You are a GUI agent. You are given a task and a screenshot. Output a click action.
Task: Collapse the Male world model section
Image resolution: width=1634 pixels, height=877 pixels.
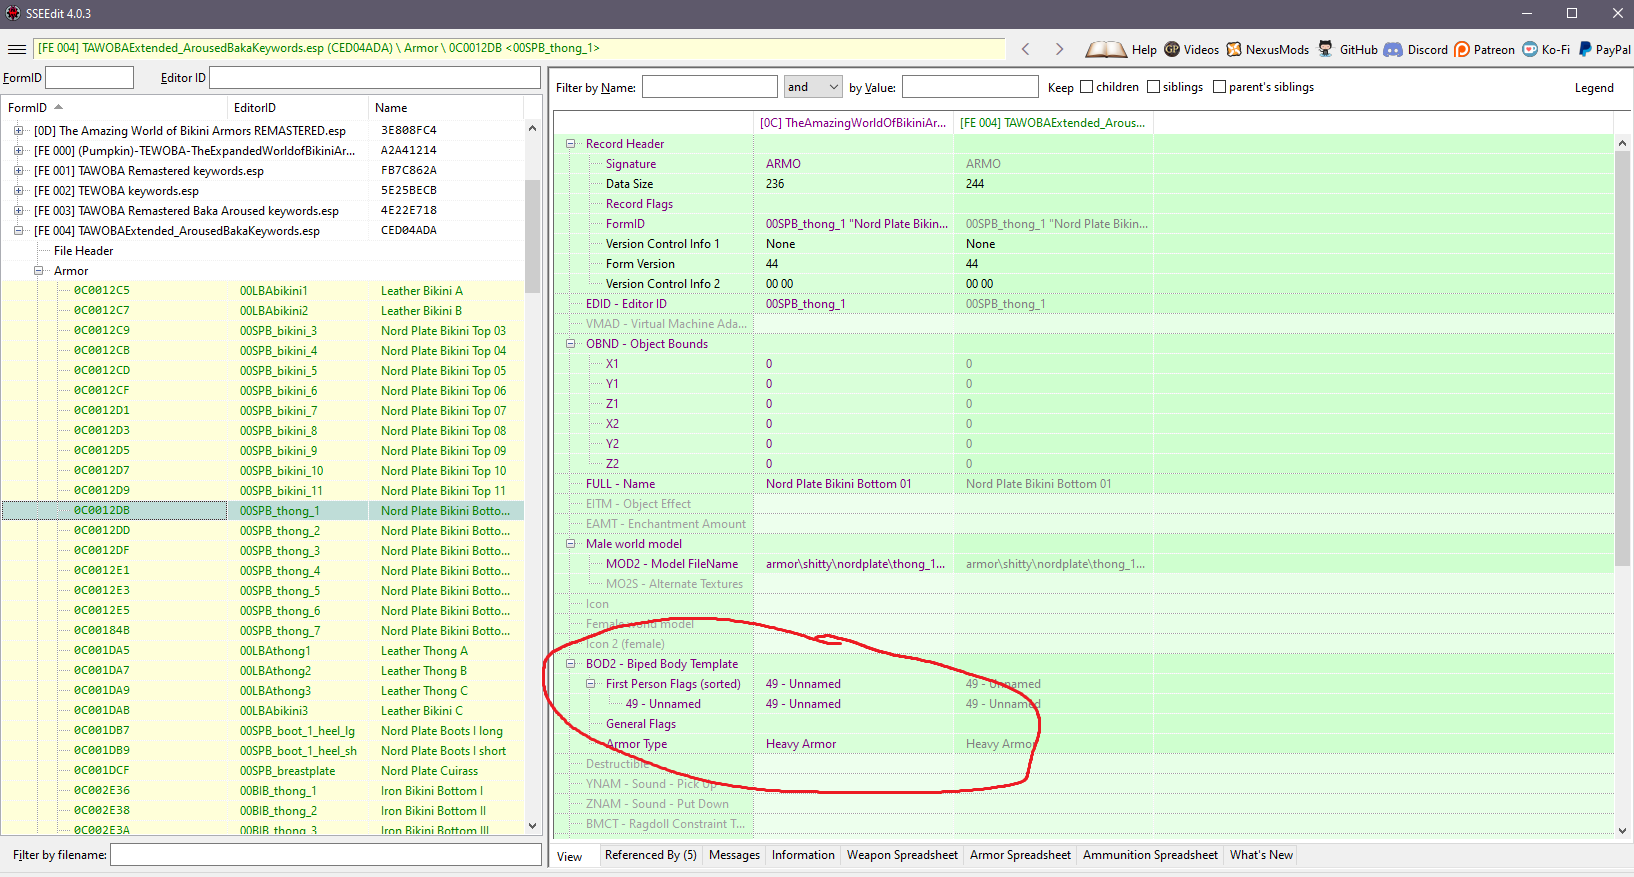click(x=571, y=543)
